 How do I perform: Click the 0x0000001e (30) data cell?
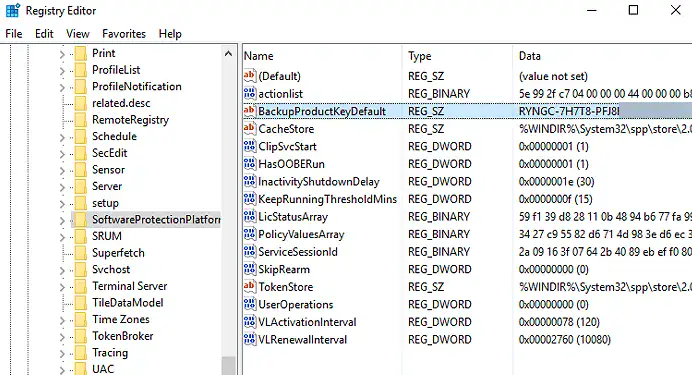pyautogui.click(x=556, y=182)
